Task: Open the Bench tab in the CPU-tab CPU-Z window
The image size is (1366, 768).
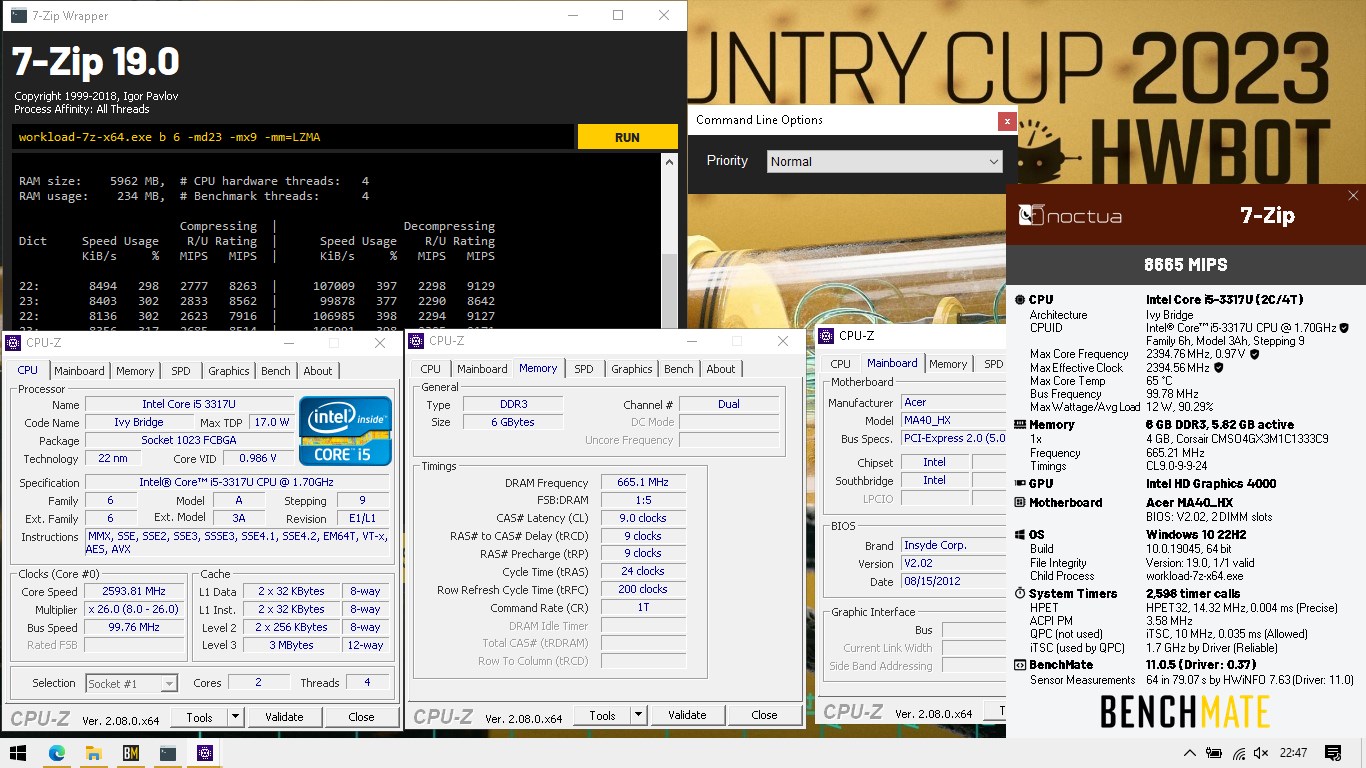Action: (276, 371)
